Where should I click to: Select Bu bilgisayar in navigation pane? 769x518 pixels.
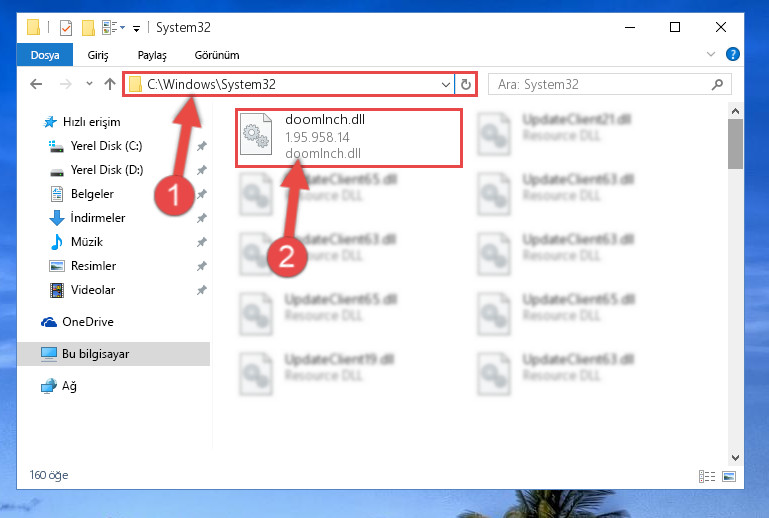click(x=113, y=354)
